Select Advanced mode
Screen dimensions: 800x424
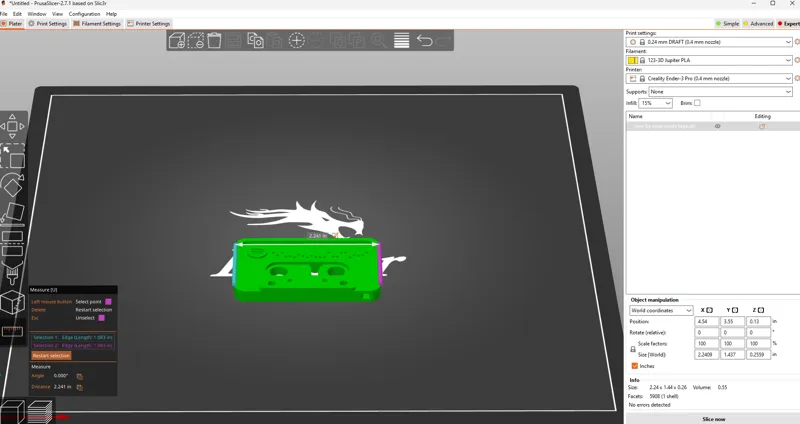(758, 23)
